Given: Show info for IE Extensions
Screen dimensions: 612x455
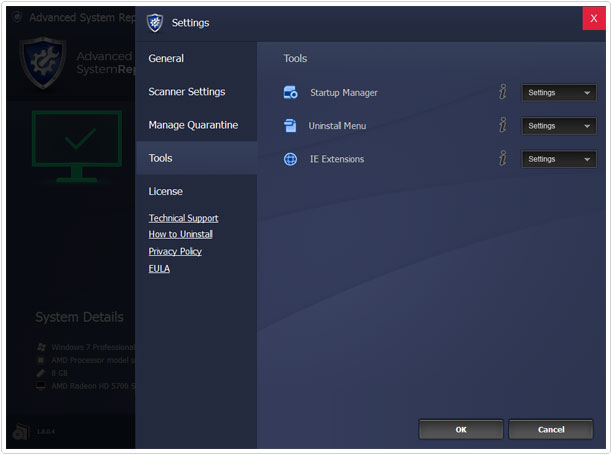Looking at the screenshot, I should coord(503,158).
